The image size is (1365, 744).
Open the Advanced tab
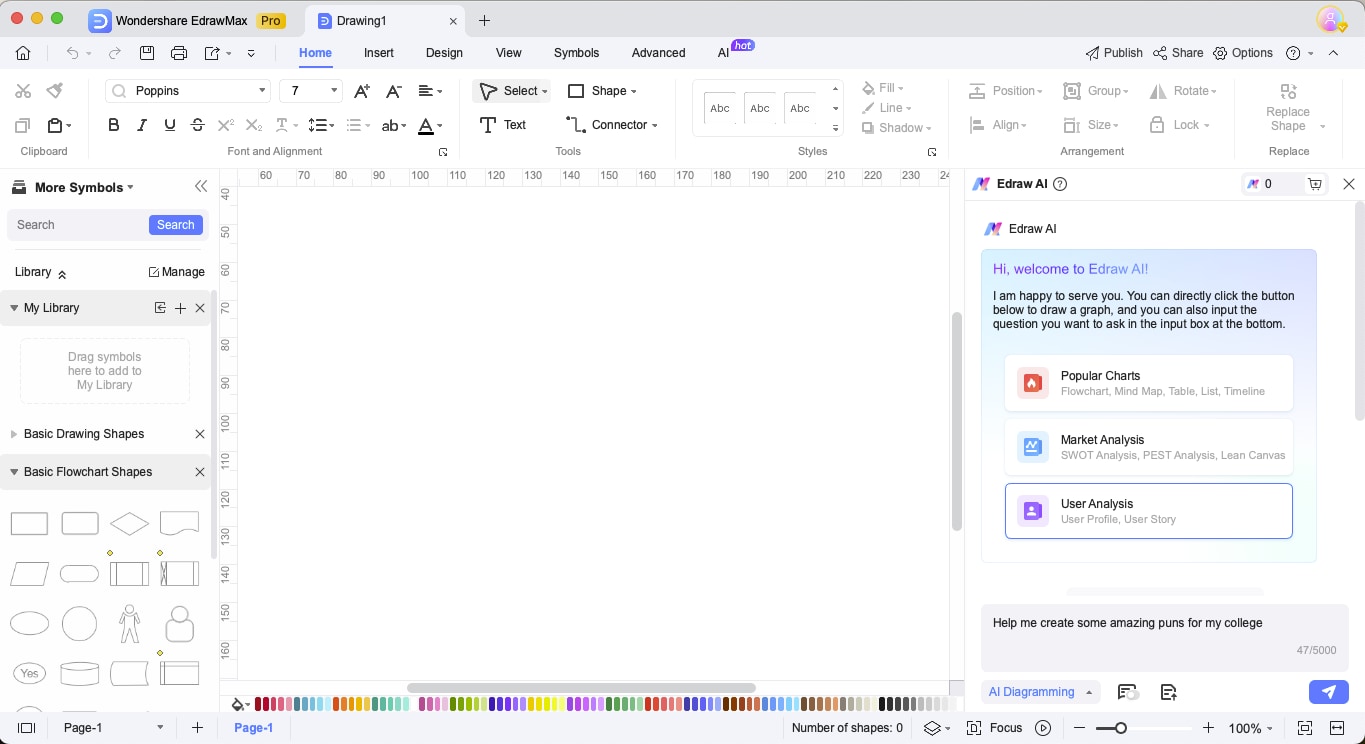click(659, 53)
